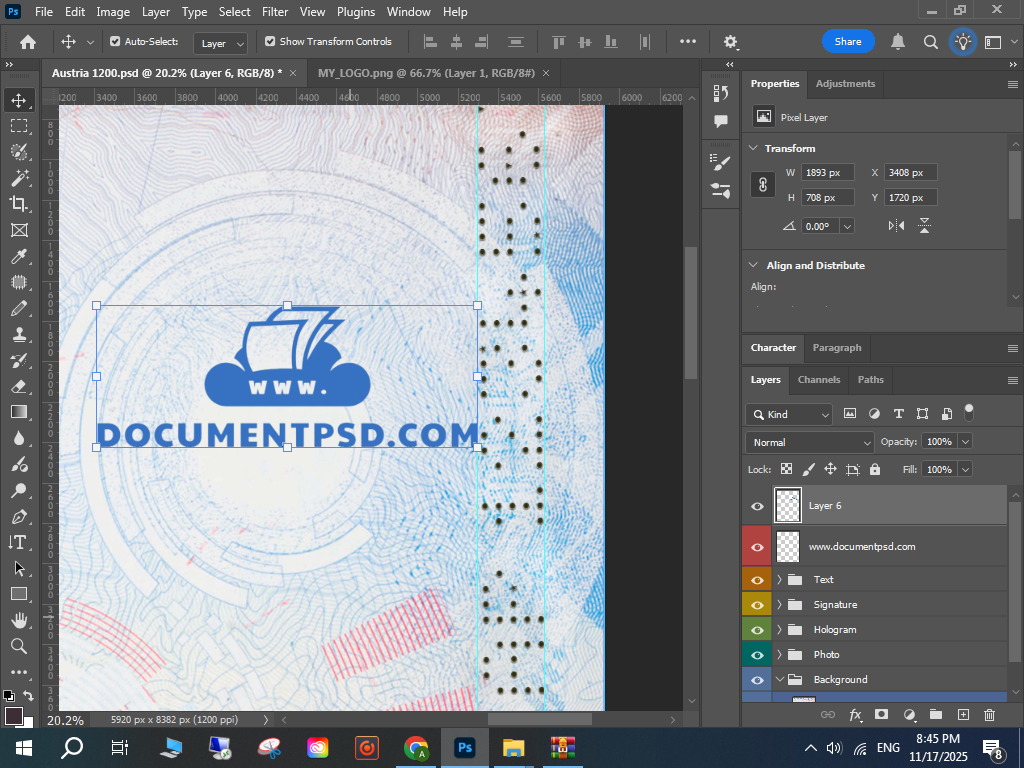
Task: Click the foreground color swatch
Action: (x=14, y=716)
